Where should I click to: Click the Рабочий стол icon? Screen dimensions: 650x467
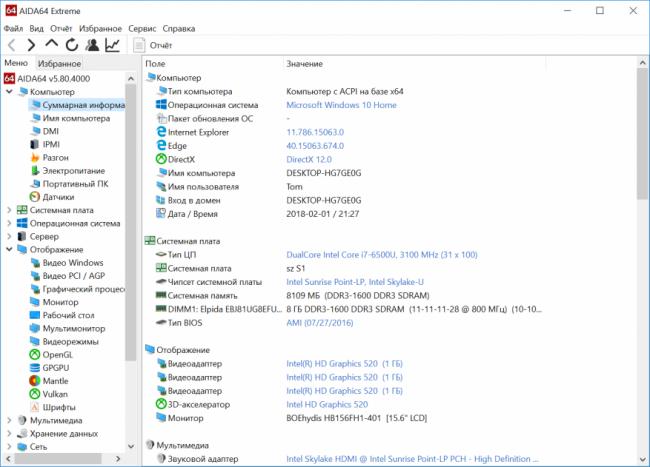35,315
